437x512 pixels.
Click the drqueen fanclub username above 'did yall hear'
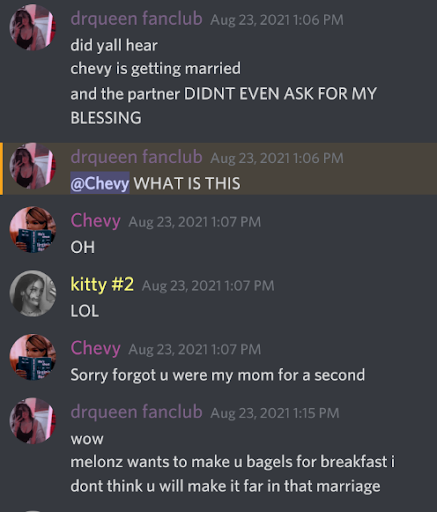coord(136,18)
